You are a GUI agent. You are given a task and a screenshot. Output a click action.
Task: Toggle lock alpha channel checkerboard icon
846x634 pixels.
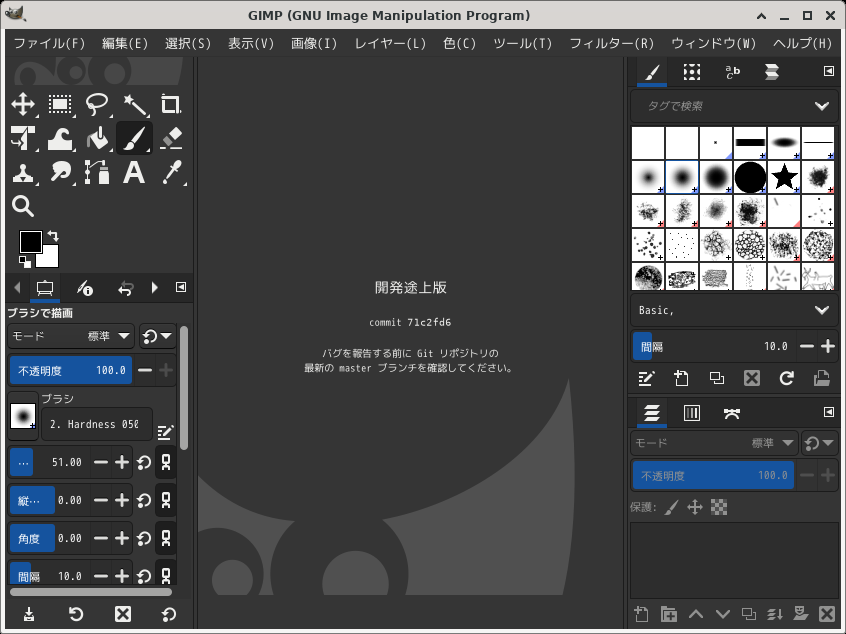718,508
